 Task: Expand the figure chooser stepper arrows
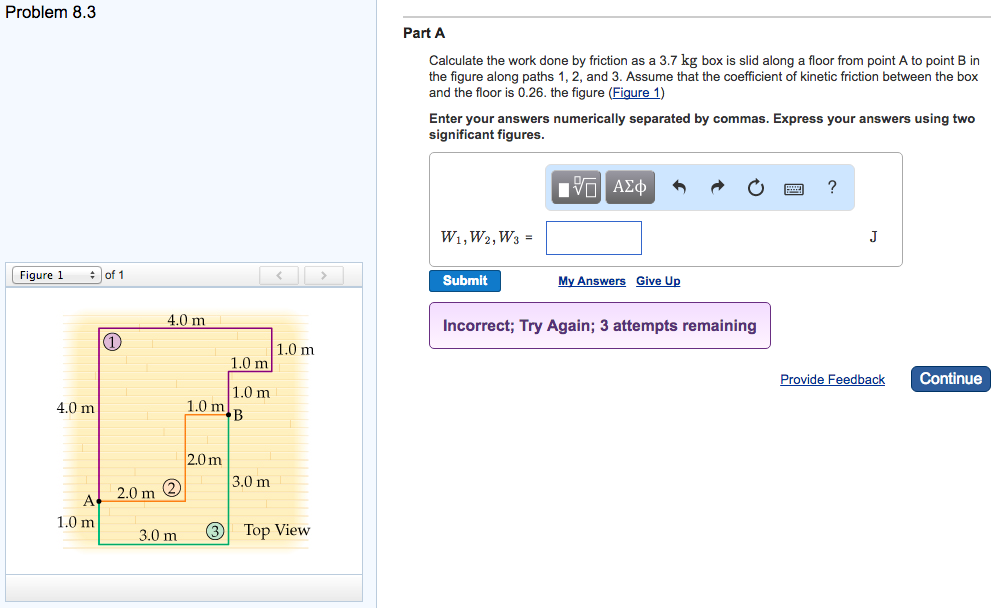[x=90, y=274]
